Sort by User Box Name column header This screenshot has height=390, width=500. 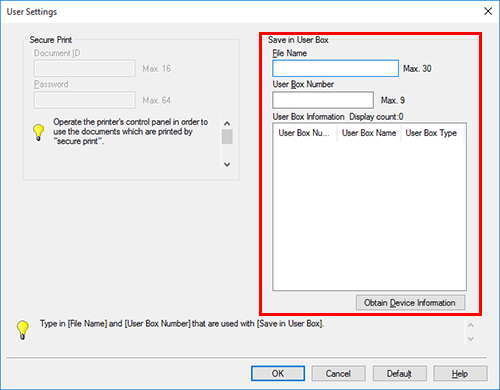pyautogui.click(x=369, y=133)
